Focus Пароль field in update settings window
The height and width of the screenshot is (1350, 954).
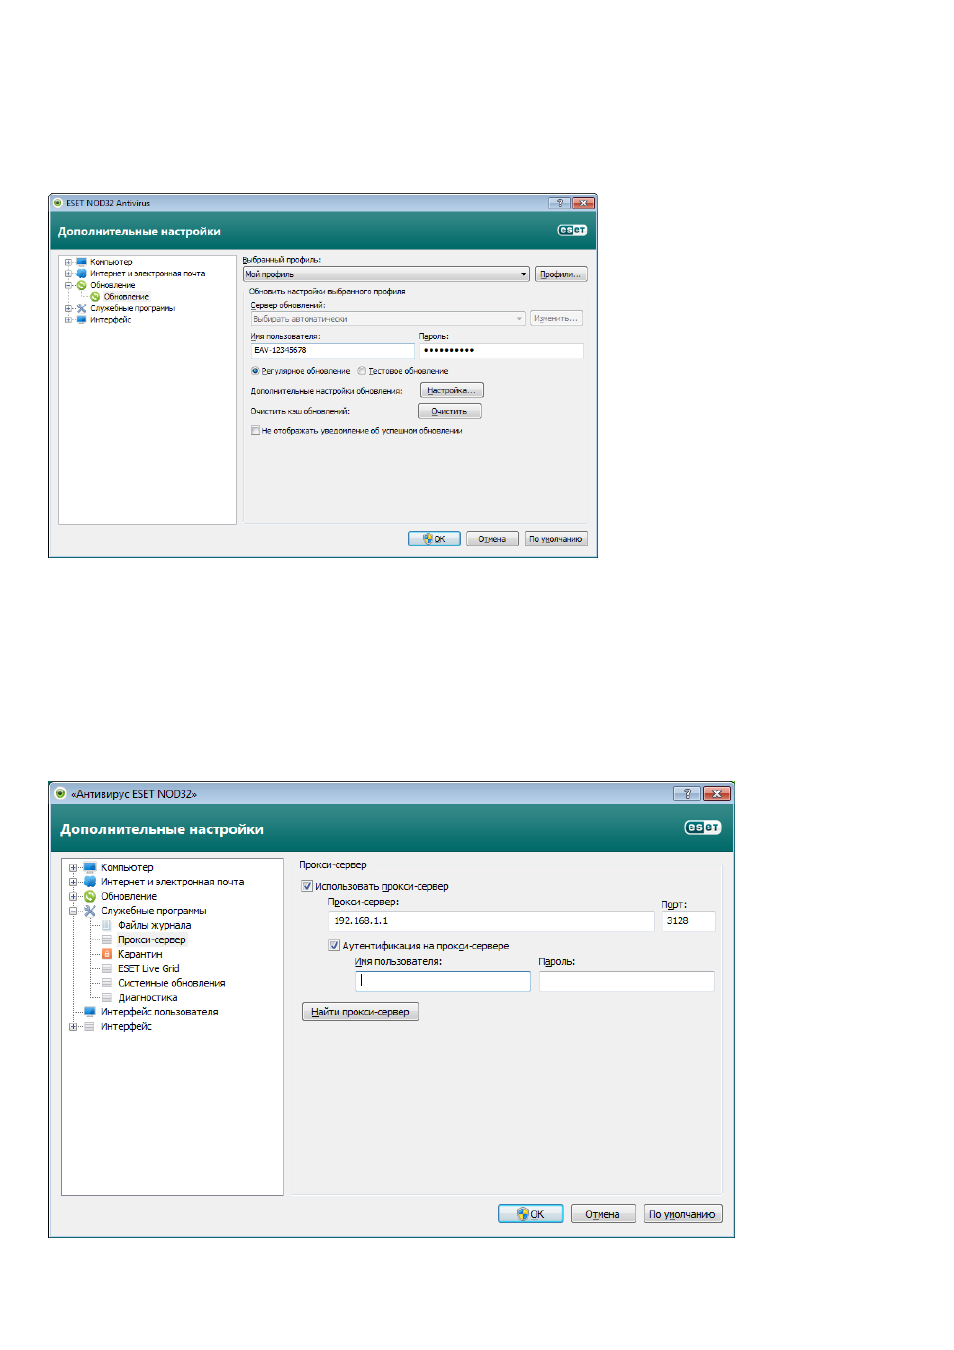[501, 351]
